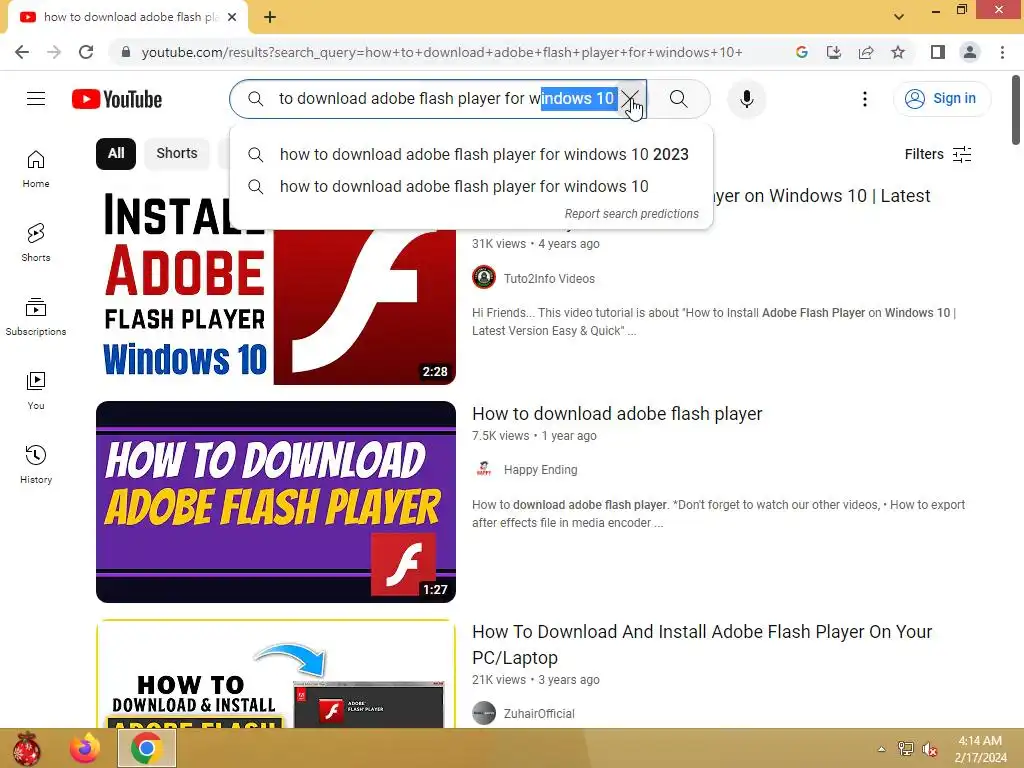
Task: Toggle the Chrome side panel
Action: click(938, 52)
